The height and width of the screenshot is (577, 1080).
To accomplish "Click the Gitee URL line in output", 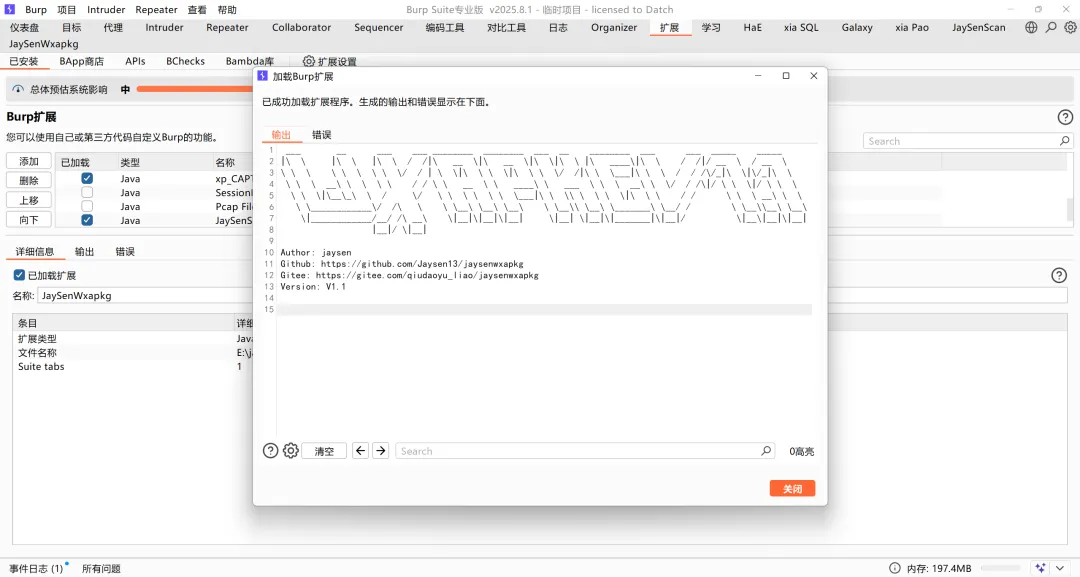I will 409,275.
